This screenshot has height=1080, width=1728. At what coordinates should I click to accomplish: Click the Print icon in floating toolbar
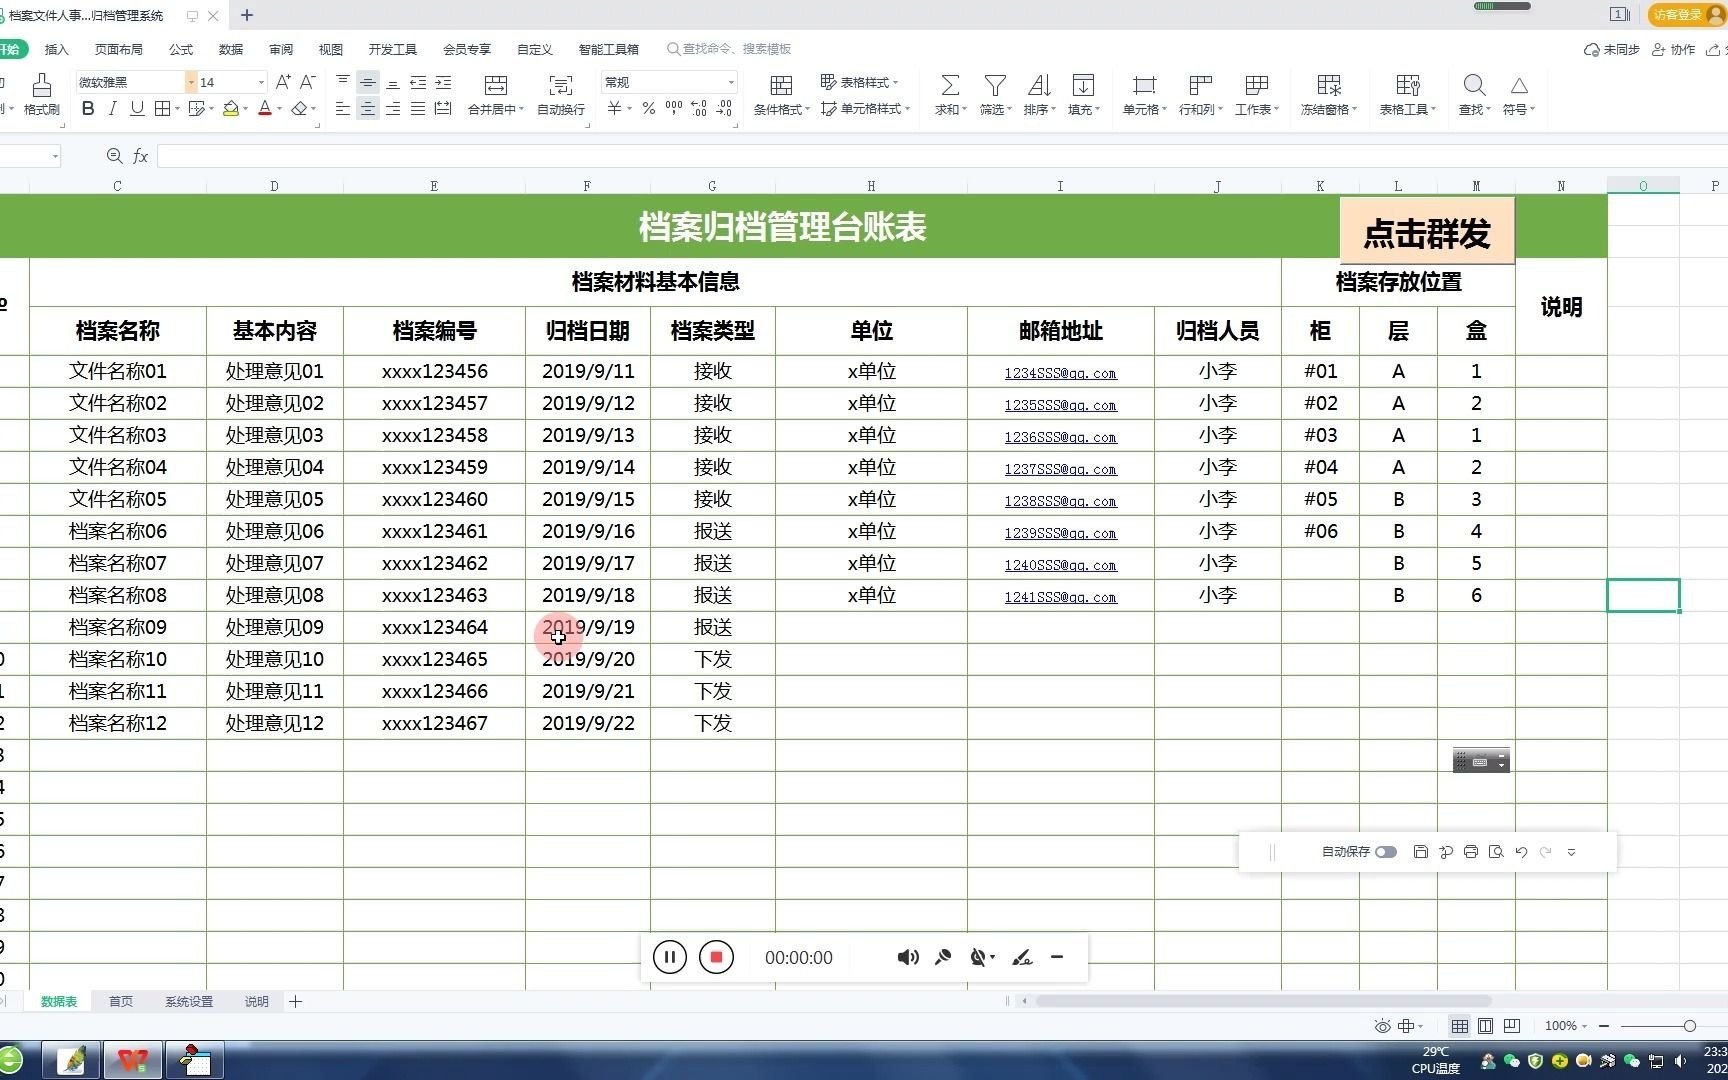pyautogui.click(x=1470, y=852)
